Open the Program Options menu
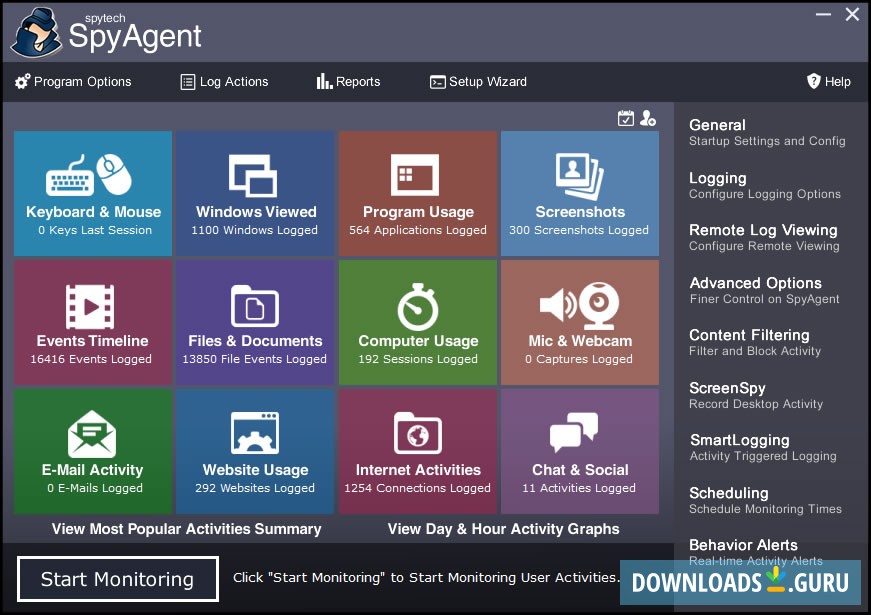 click(73, 82)
